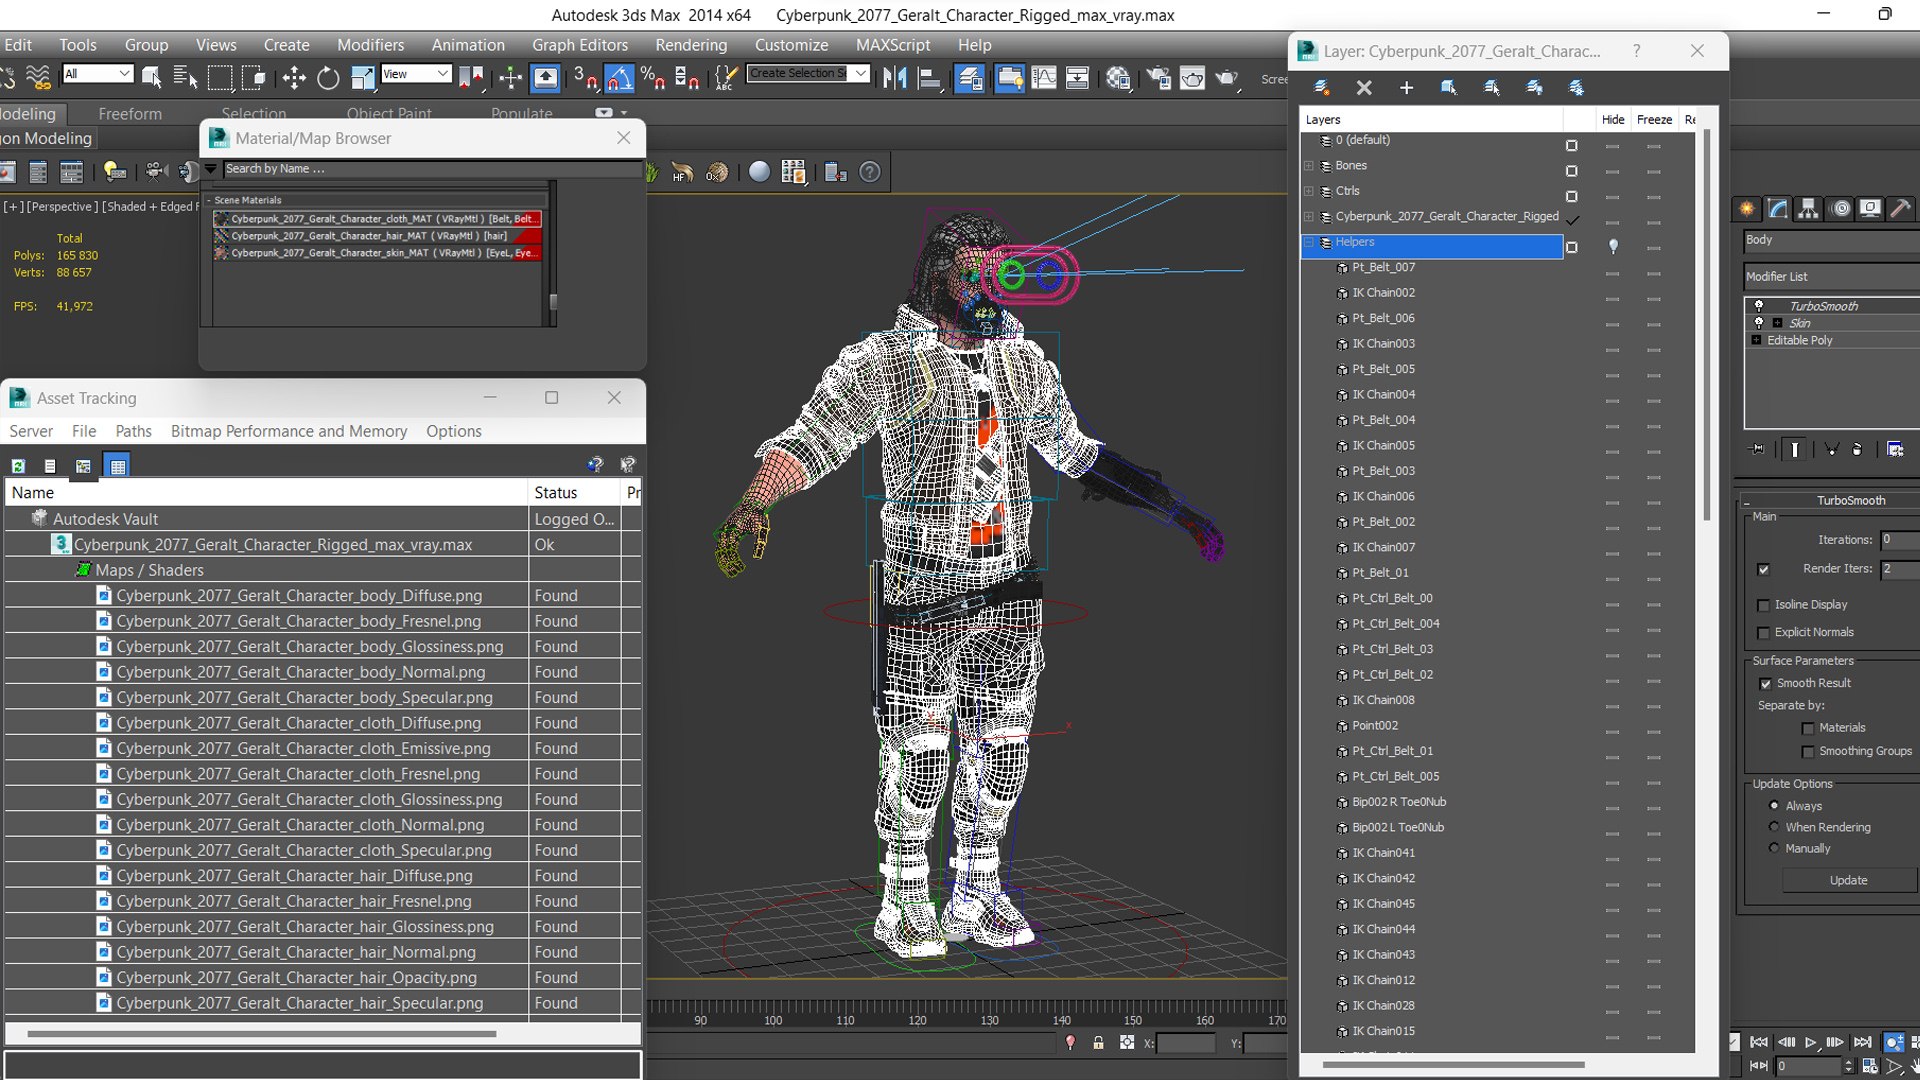Viewport: 1920px width, 1080px height.
Task: Open the Utilities hammer panel tab
Action: click(x=1901, y=208)
